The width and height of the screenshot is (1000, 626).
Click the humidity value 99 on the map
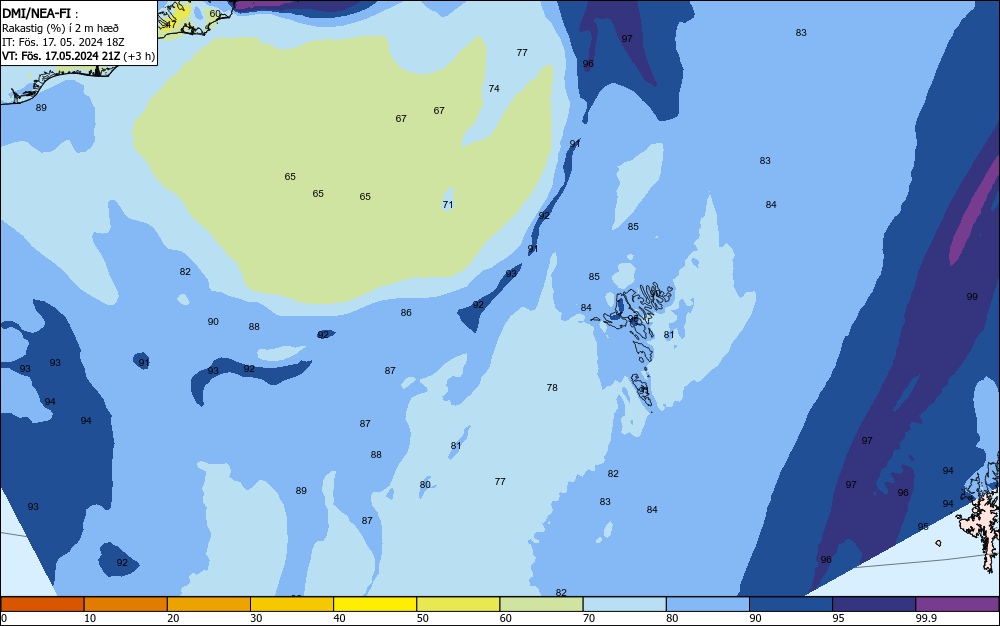tap(972, 296)
